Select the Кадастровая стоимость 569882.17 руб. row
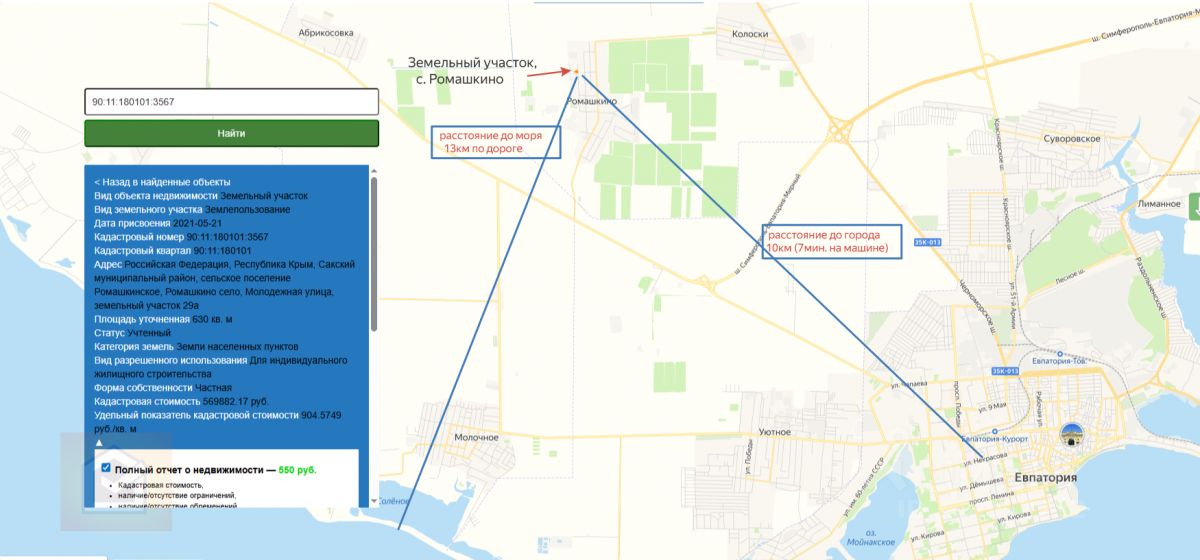Screen dimensions: 1200x560 click(181, 401)
